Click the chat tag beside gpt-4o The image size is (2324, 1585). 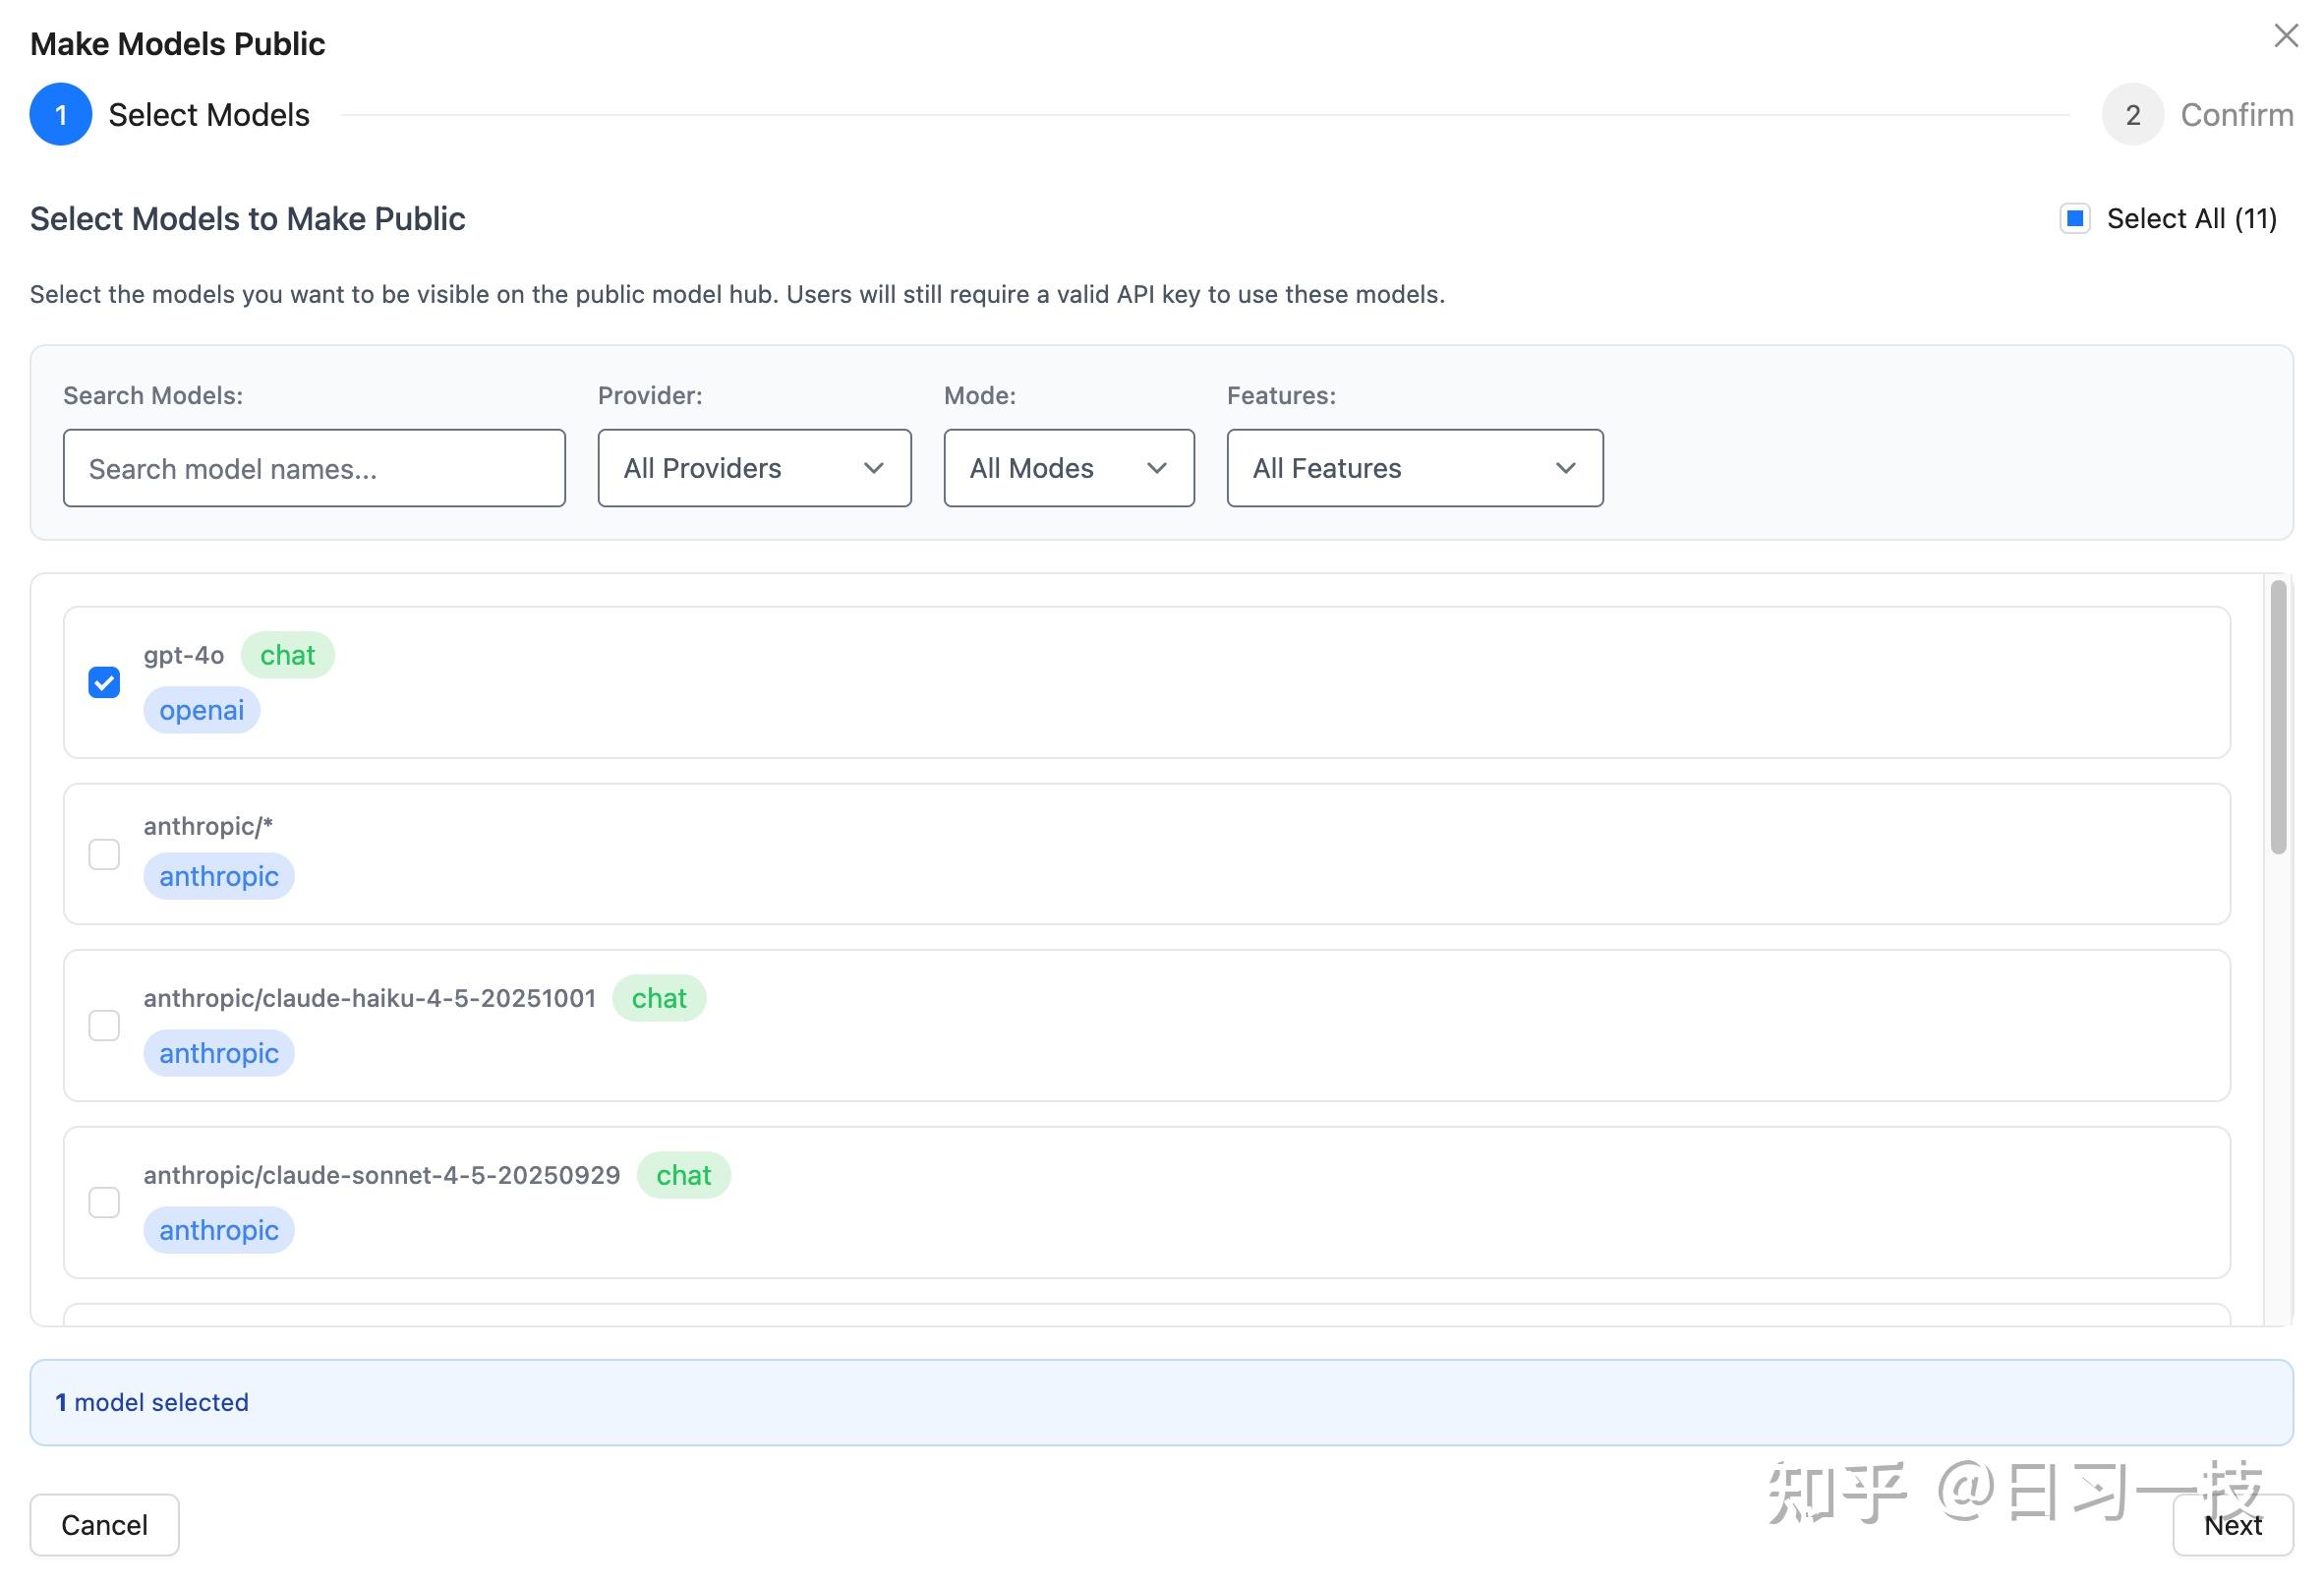(x=287, y=655)
